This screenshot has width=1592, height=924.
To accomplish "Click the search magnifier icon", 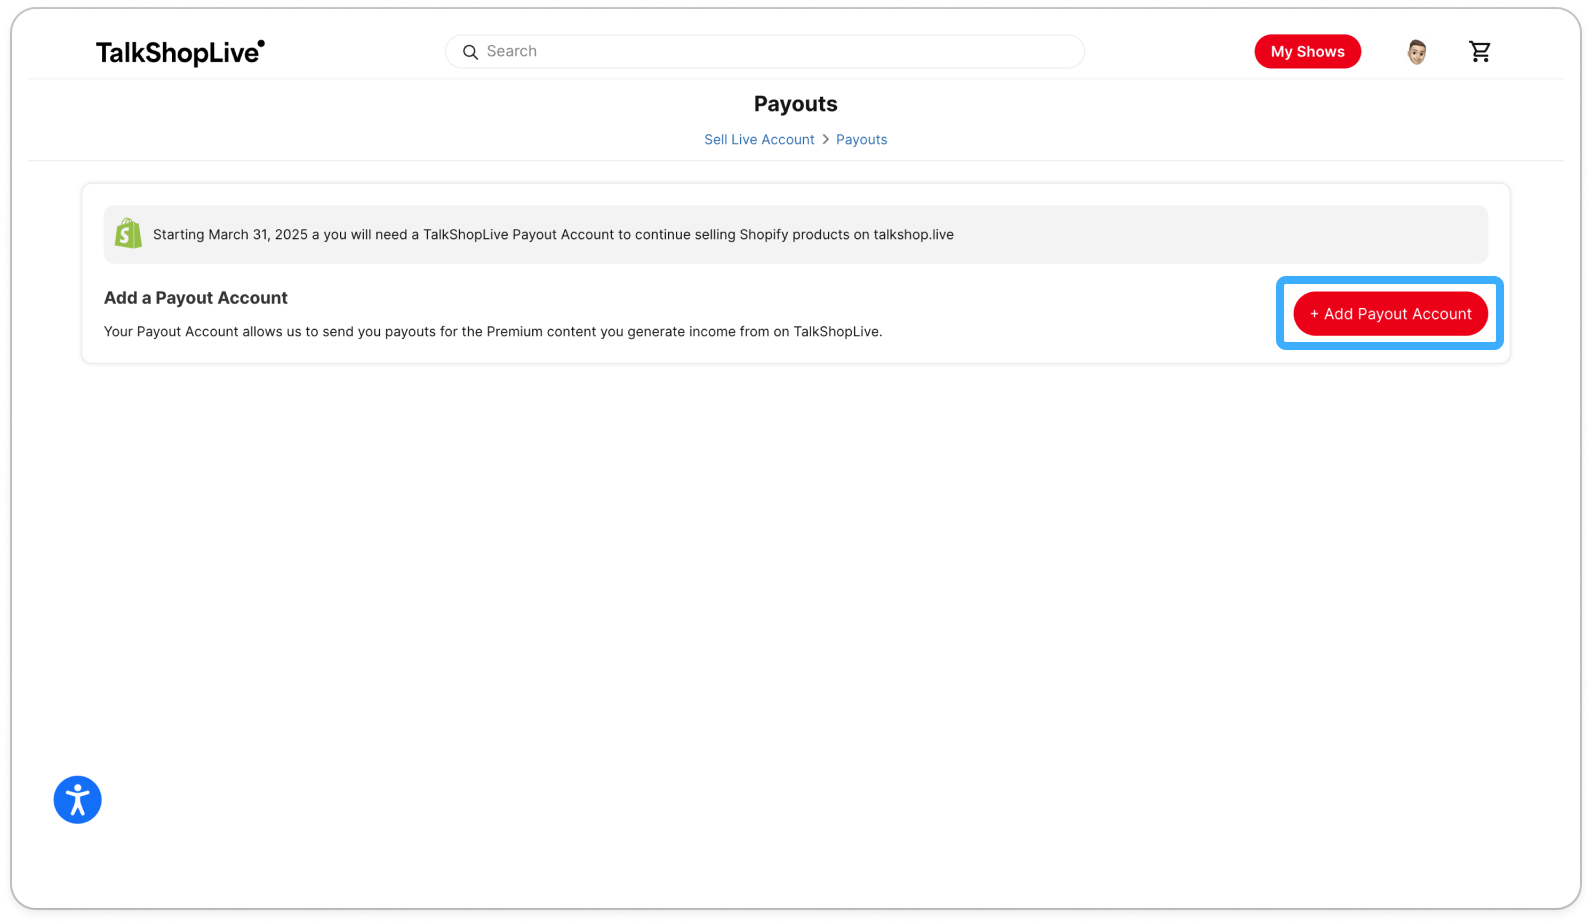I will pos(470,52).
